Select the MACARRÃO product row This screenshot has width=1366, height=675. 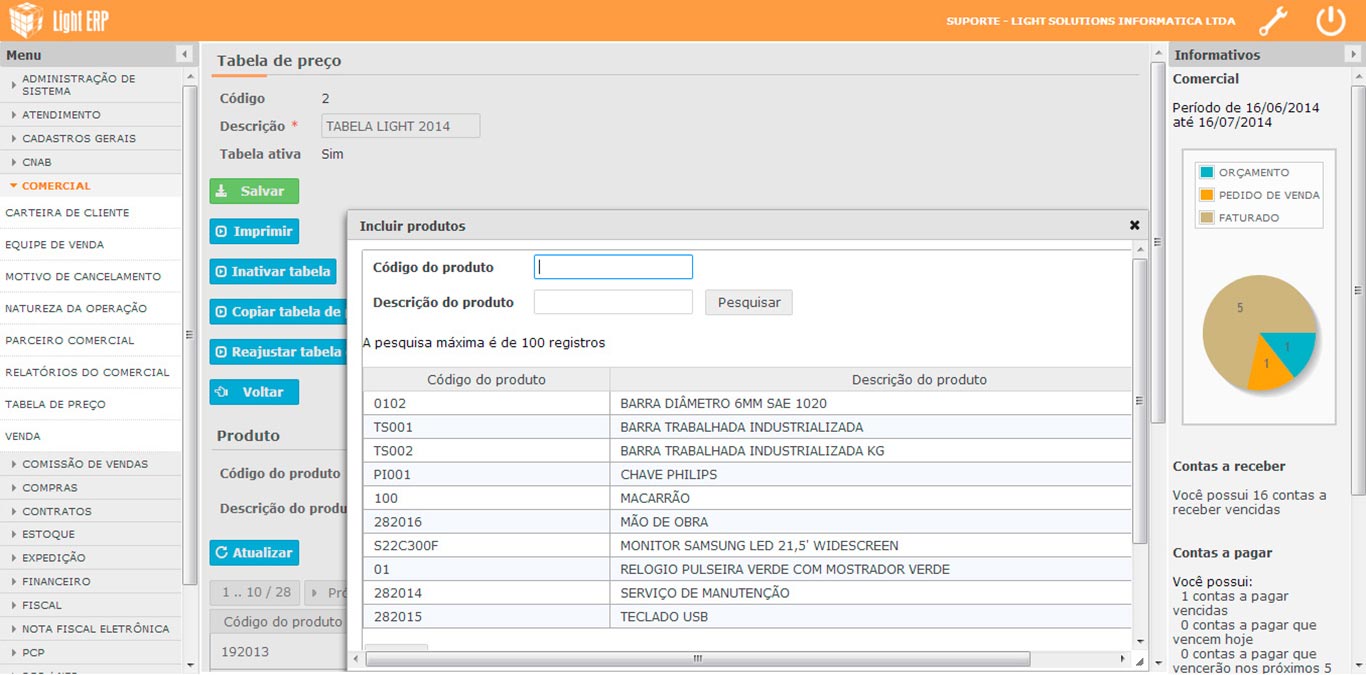tap(746, 498)
